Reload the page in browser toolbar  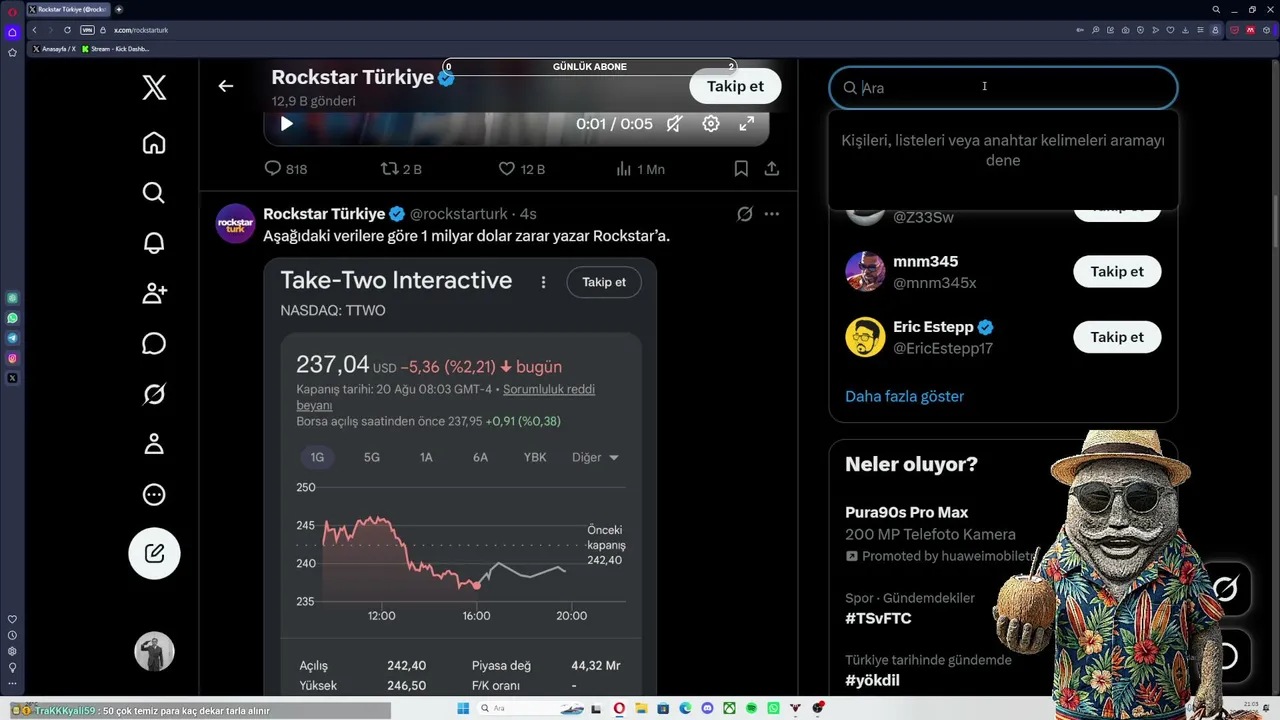coord(67,30)
